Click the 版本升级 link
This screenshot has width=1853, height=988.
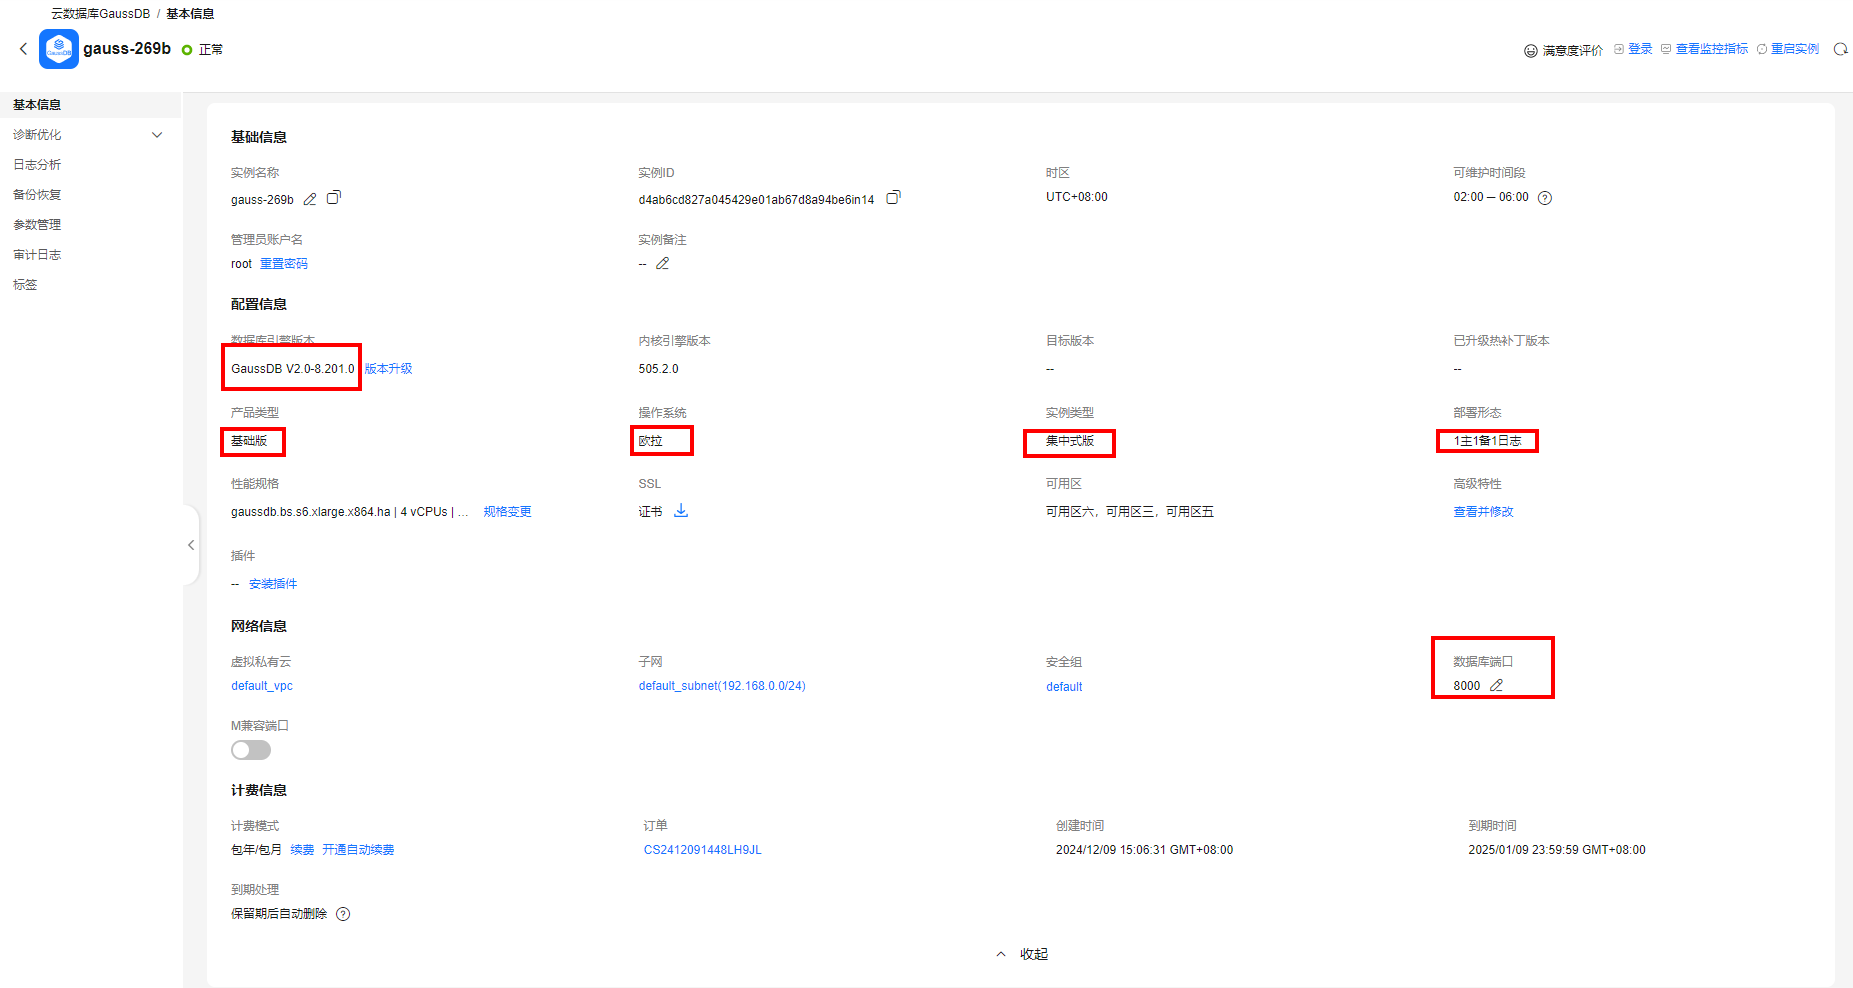click(x=388, y=369)
